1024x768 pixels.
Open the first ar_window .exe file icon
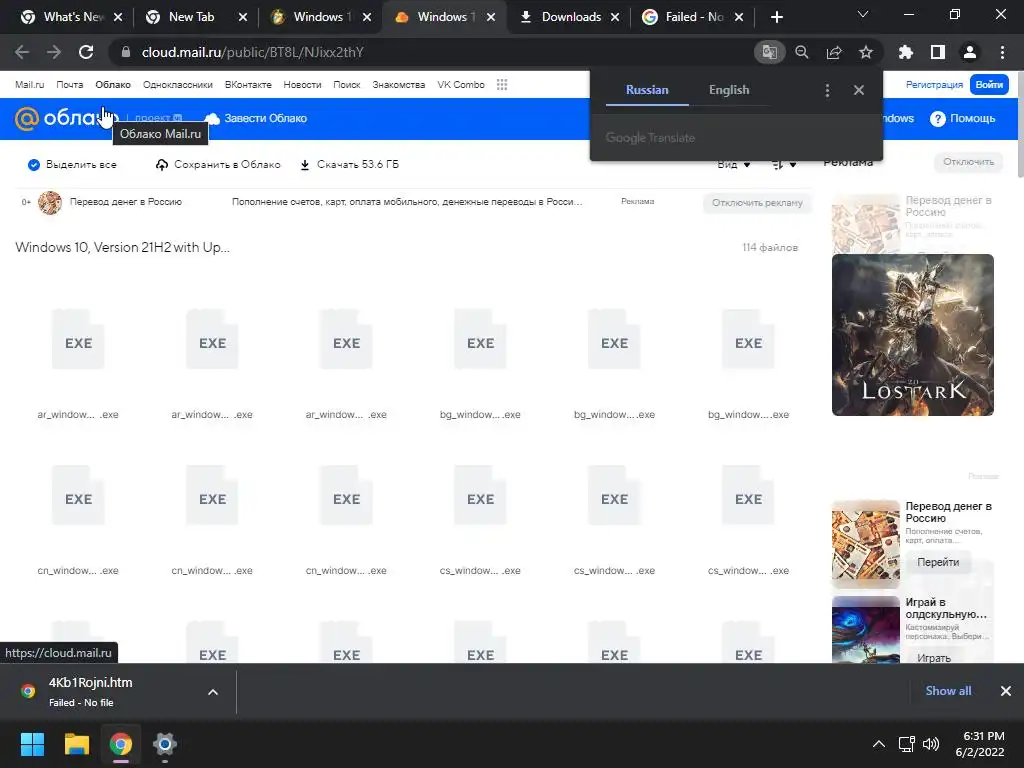[x=78, y=340]
